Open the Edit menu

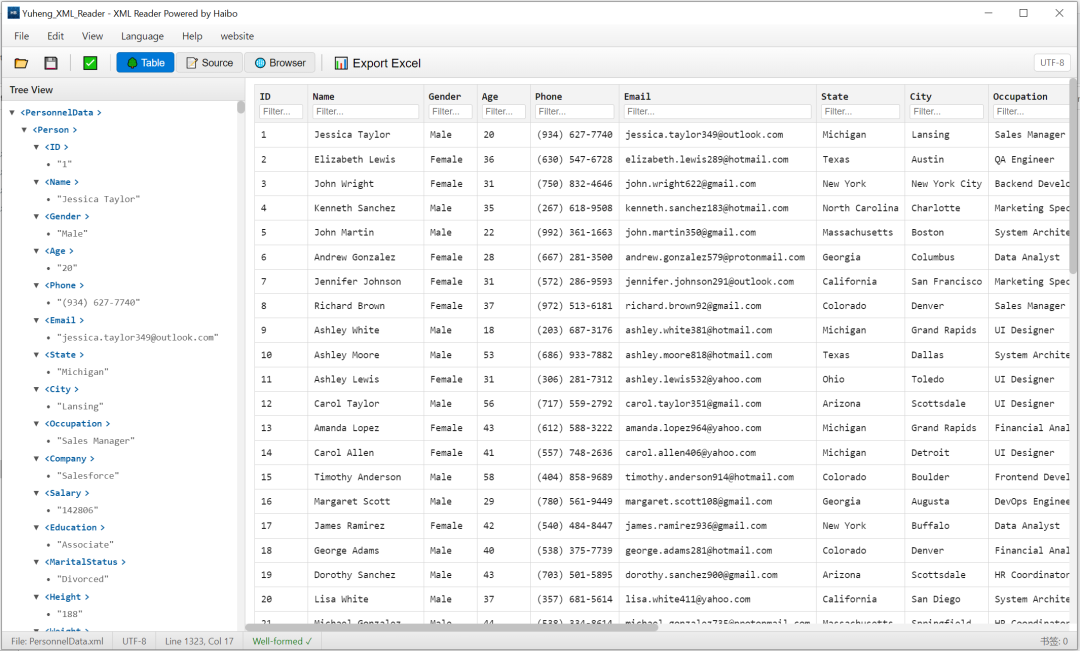click(55, 36)
